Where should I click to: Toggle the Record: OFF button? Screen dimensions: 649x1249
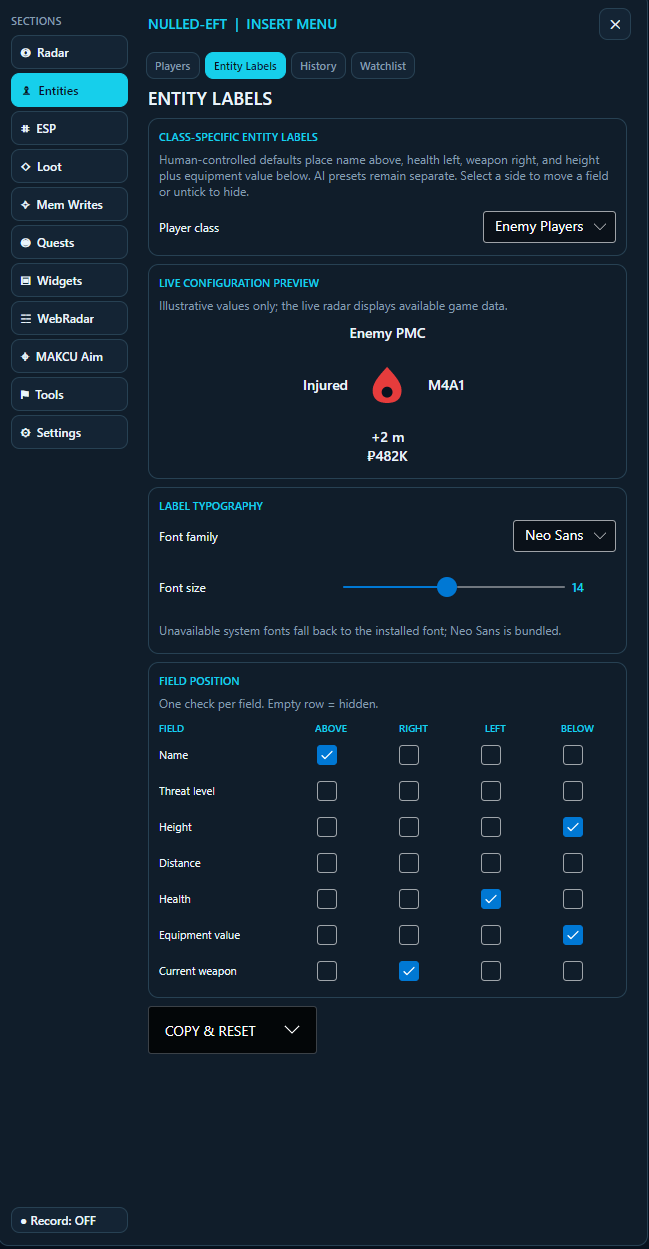(69, 1220)
